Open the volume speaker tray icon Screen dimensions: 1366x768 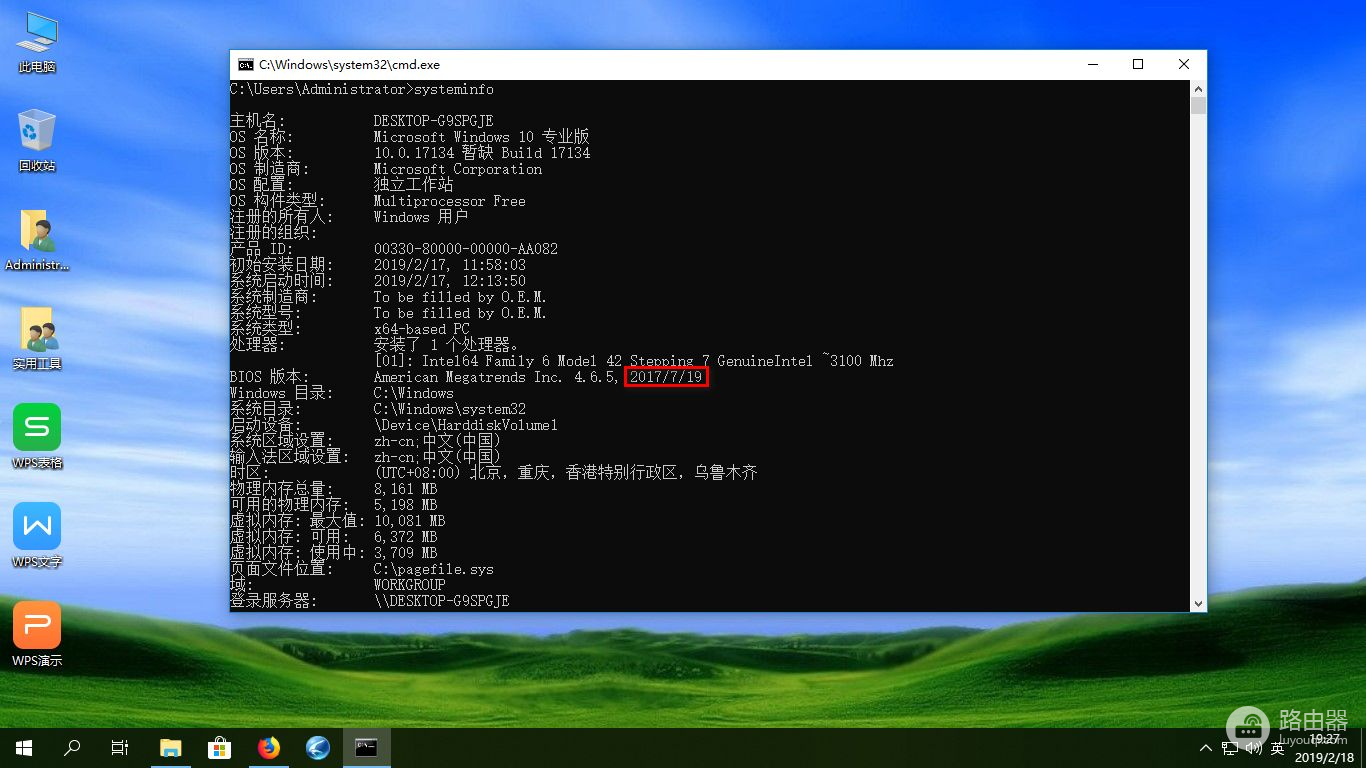point(1254,748)
